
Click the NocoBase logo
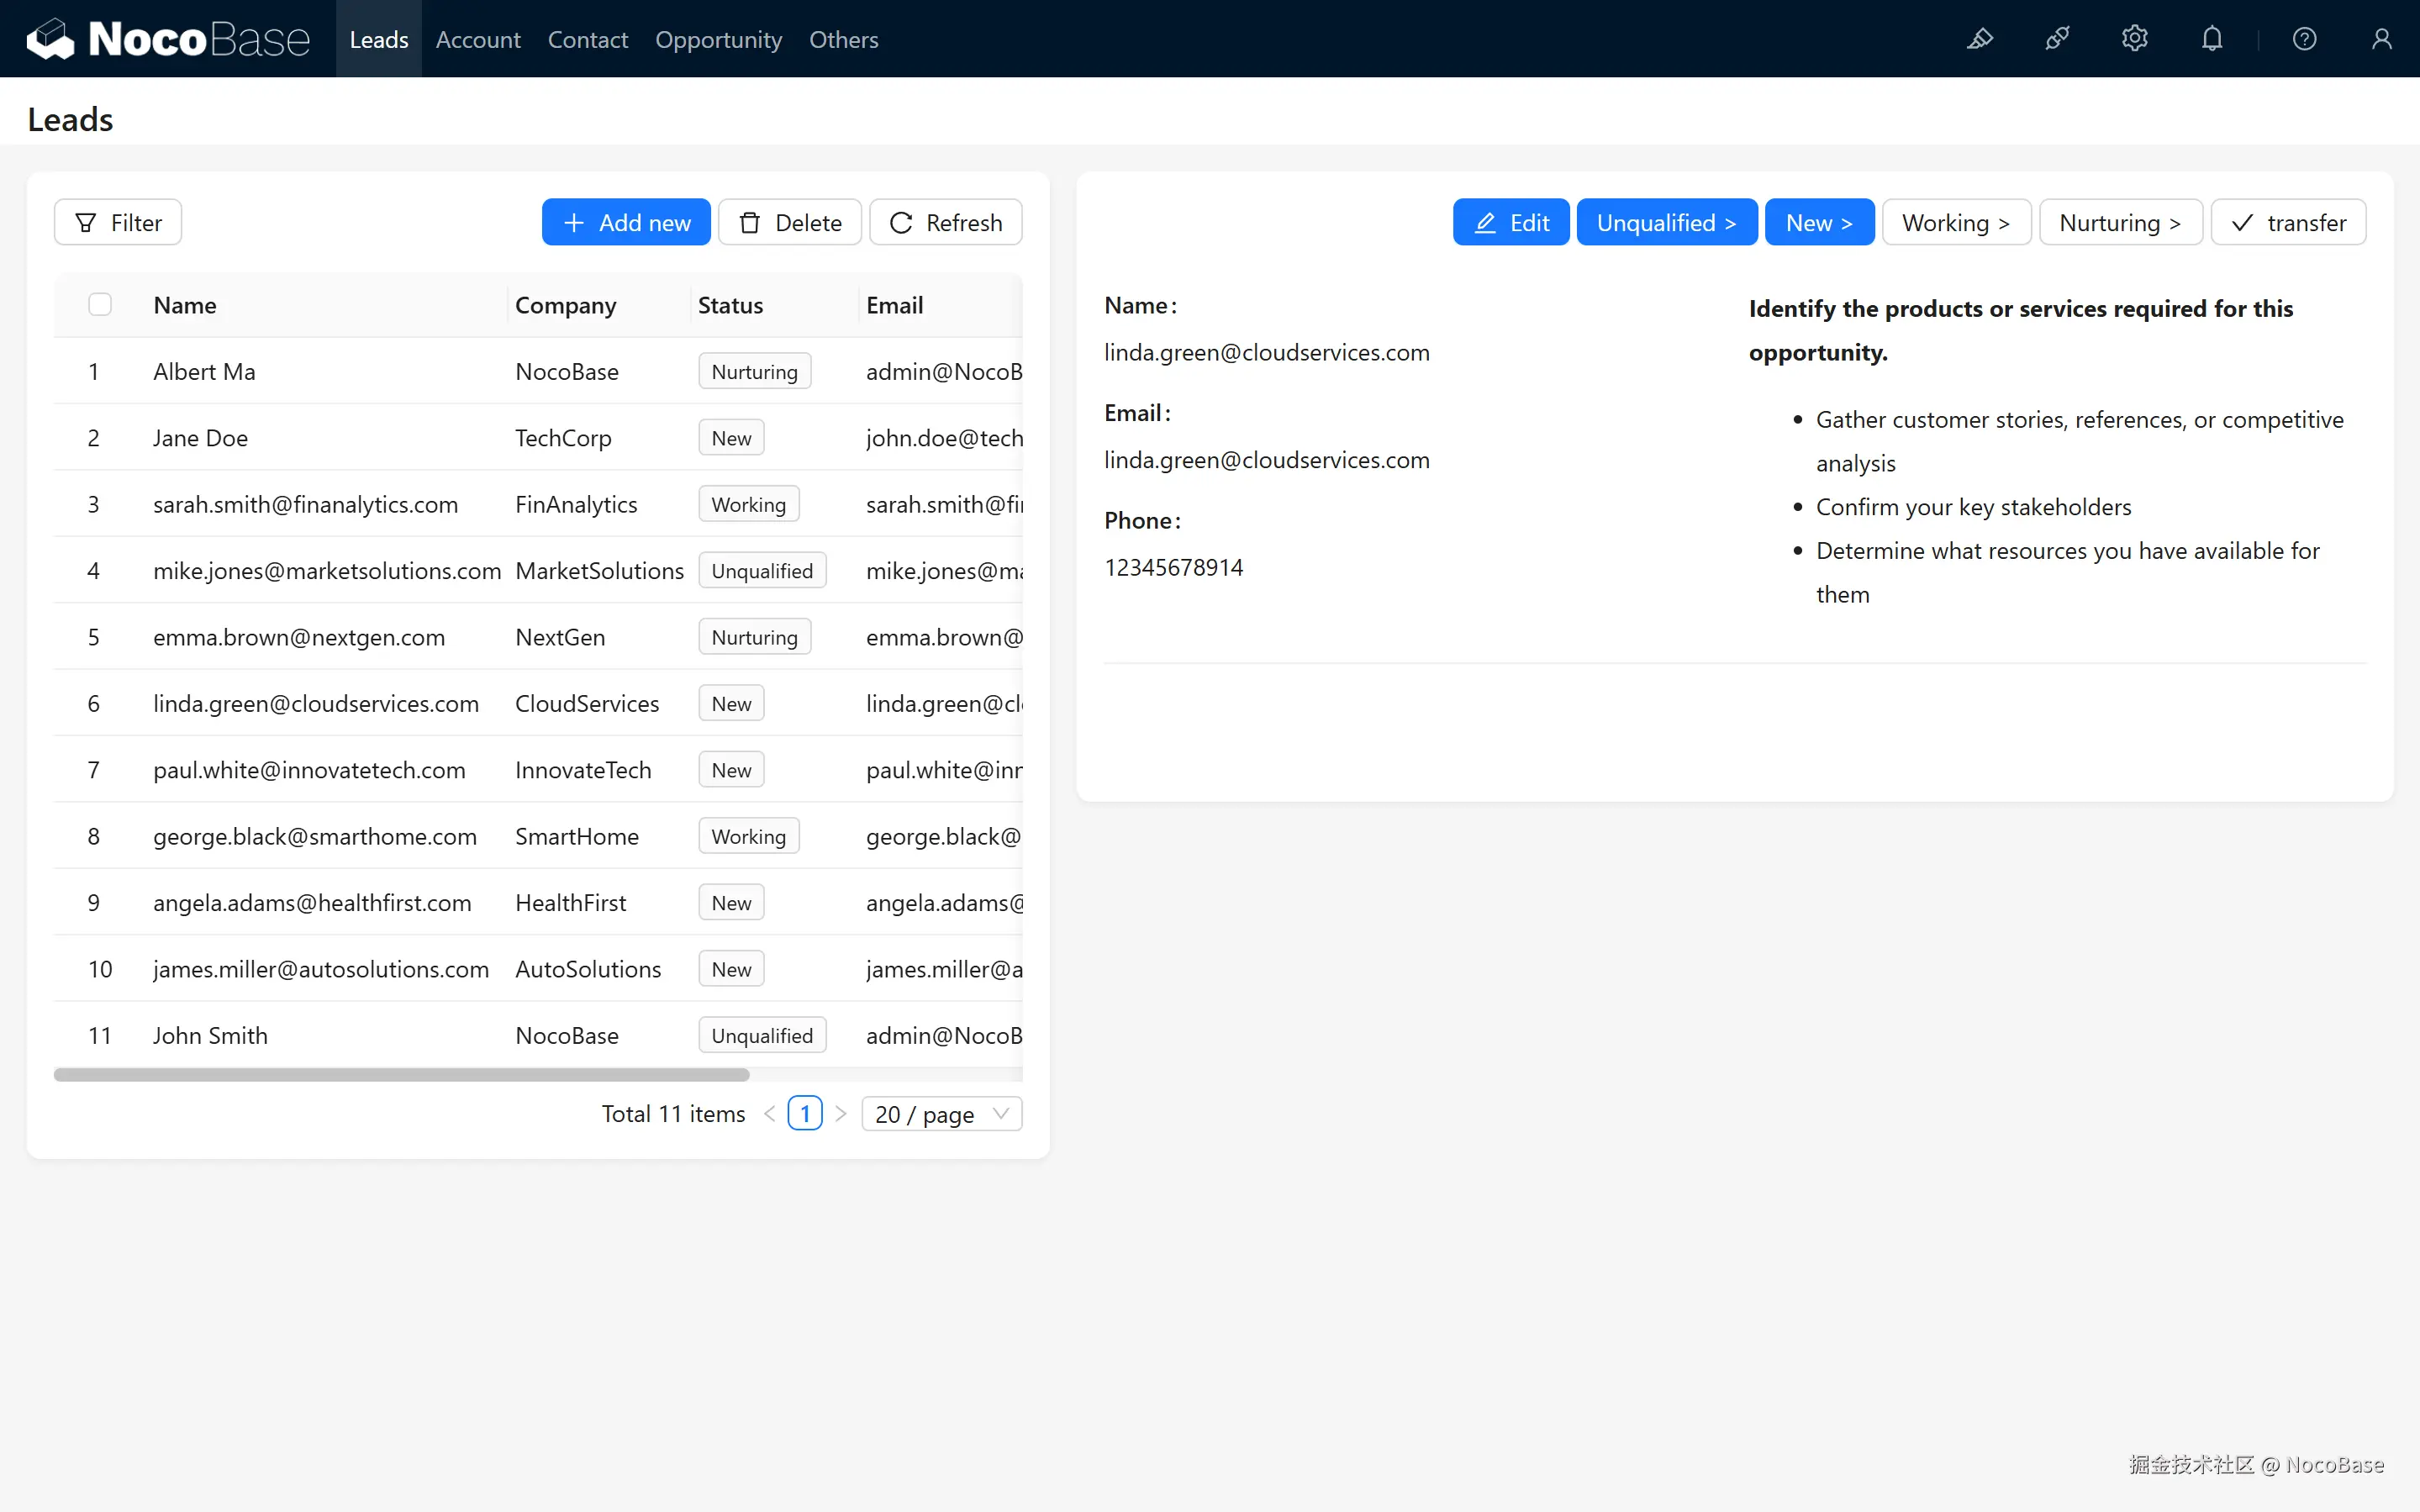(x=168, y=39)
